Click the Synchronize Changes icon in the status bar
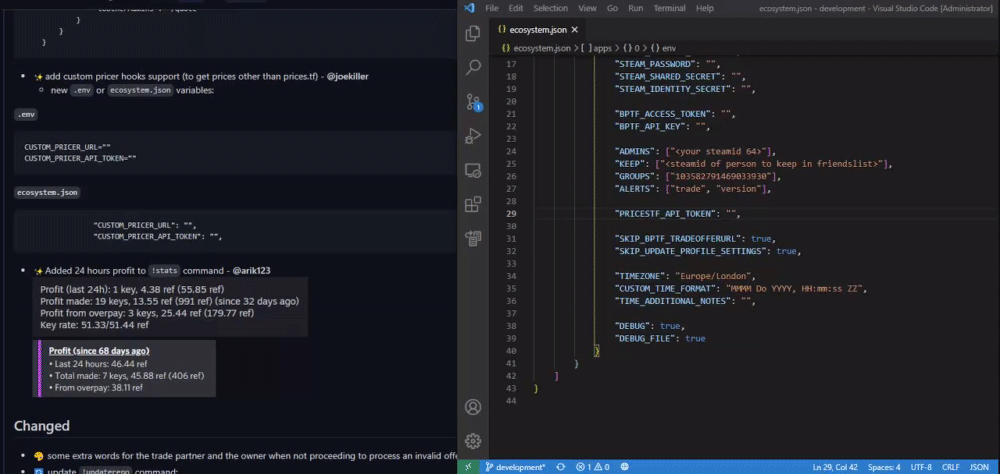Screen dimensions: 1000x474 coord(561,467)
